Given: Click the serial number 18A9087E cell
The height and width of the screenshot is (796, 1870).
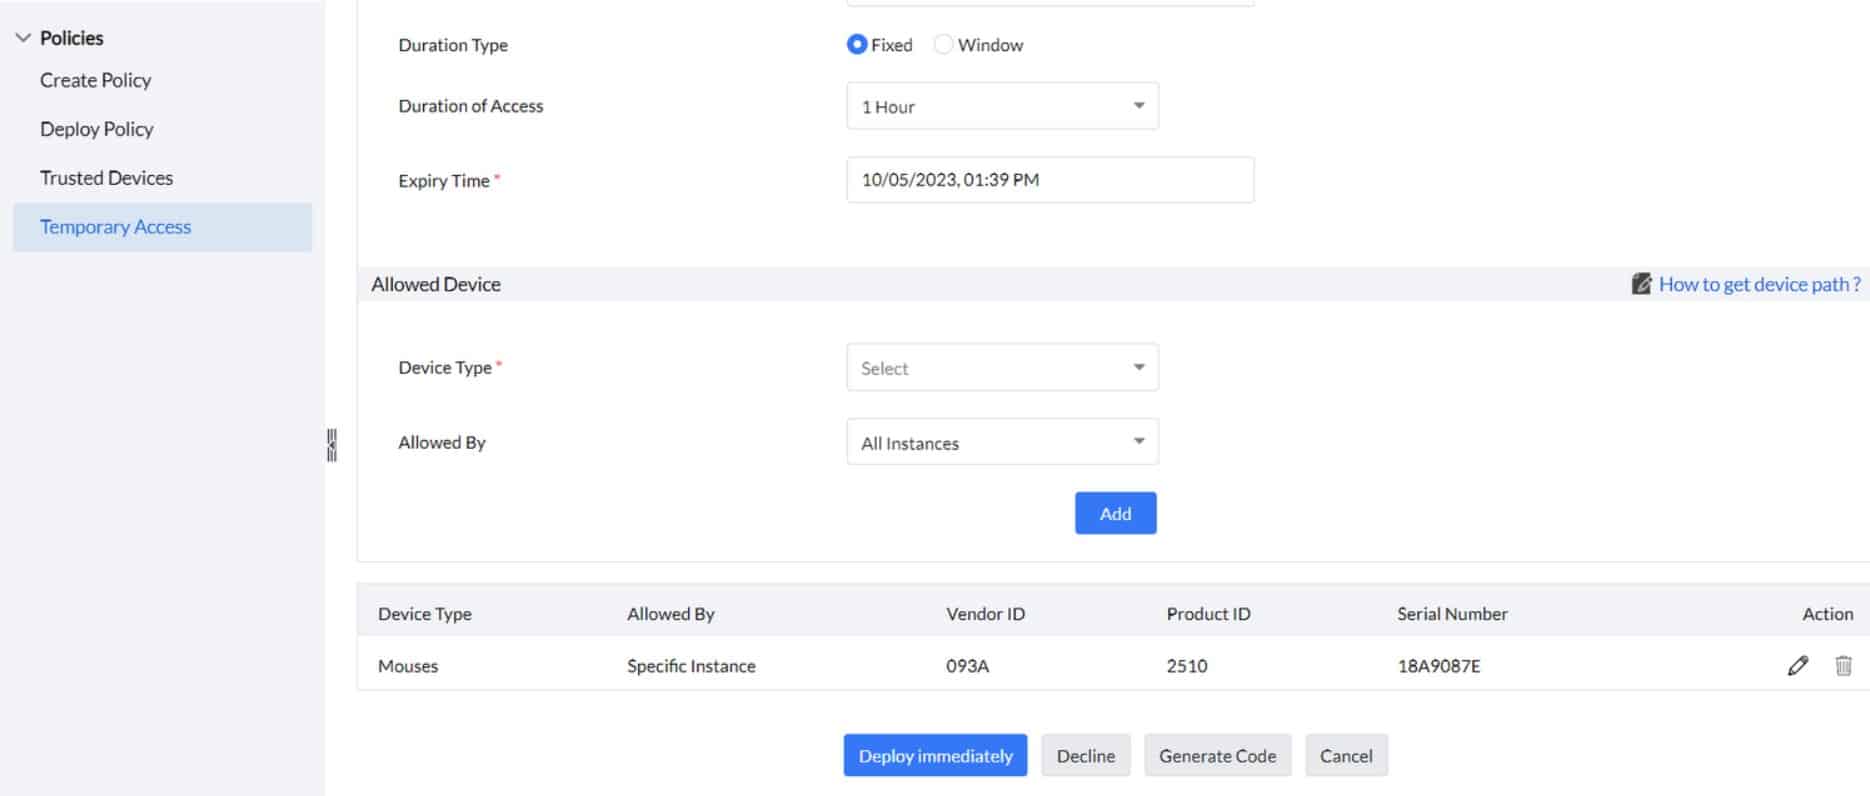Looking at the screenshot, I should point(1438,666).
